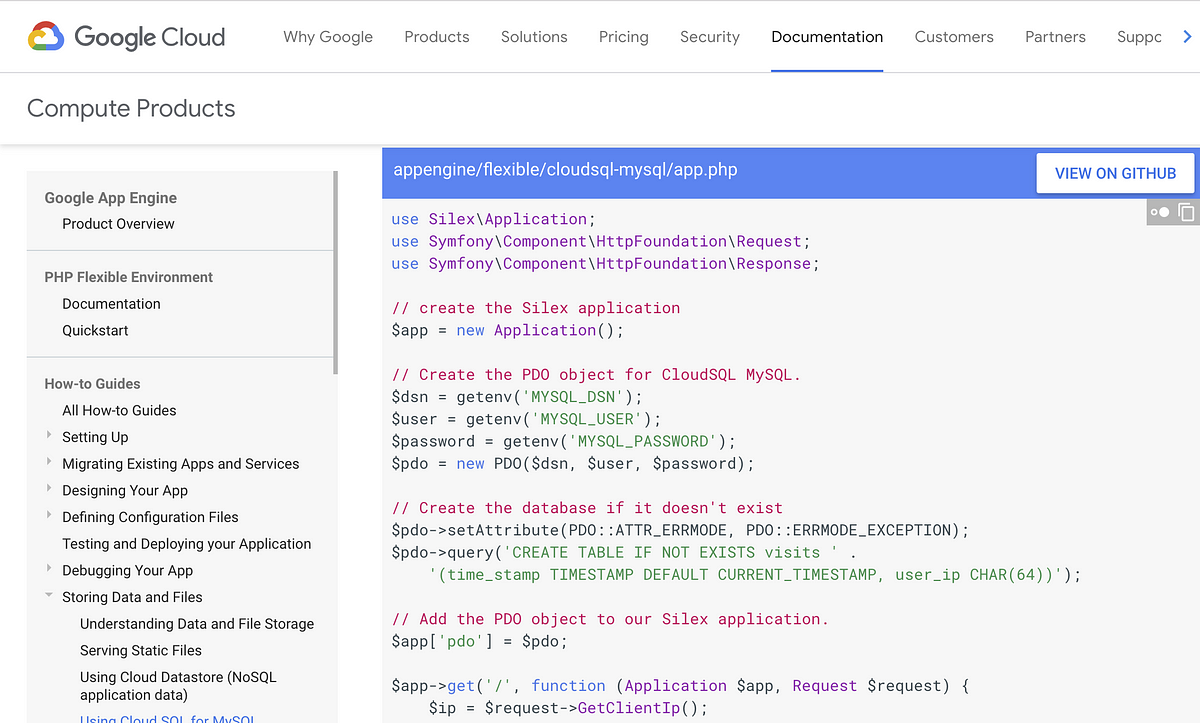Click the line '$app = new Application();'
The width and height of the screenshot is (1200, 723).
click(507, 330)
